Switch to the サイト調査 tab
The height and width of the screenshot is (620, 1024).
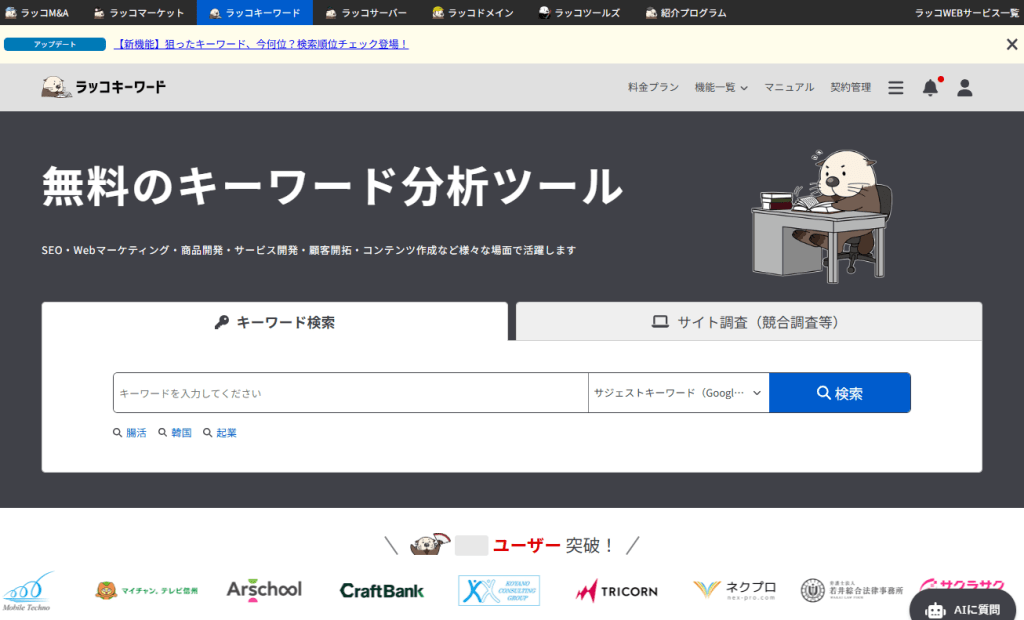(x=748, y=322)
